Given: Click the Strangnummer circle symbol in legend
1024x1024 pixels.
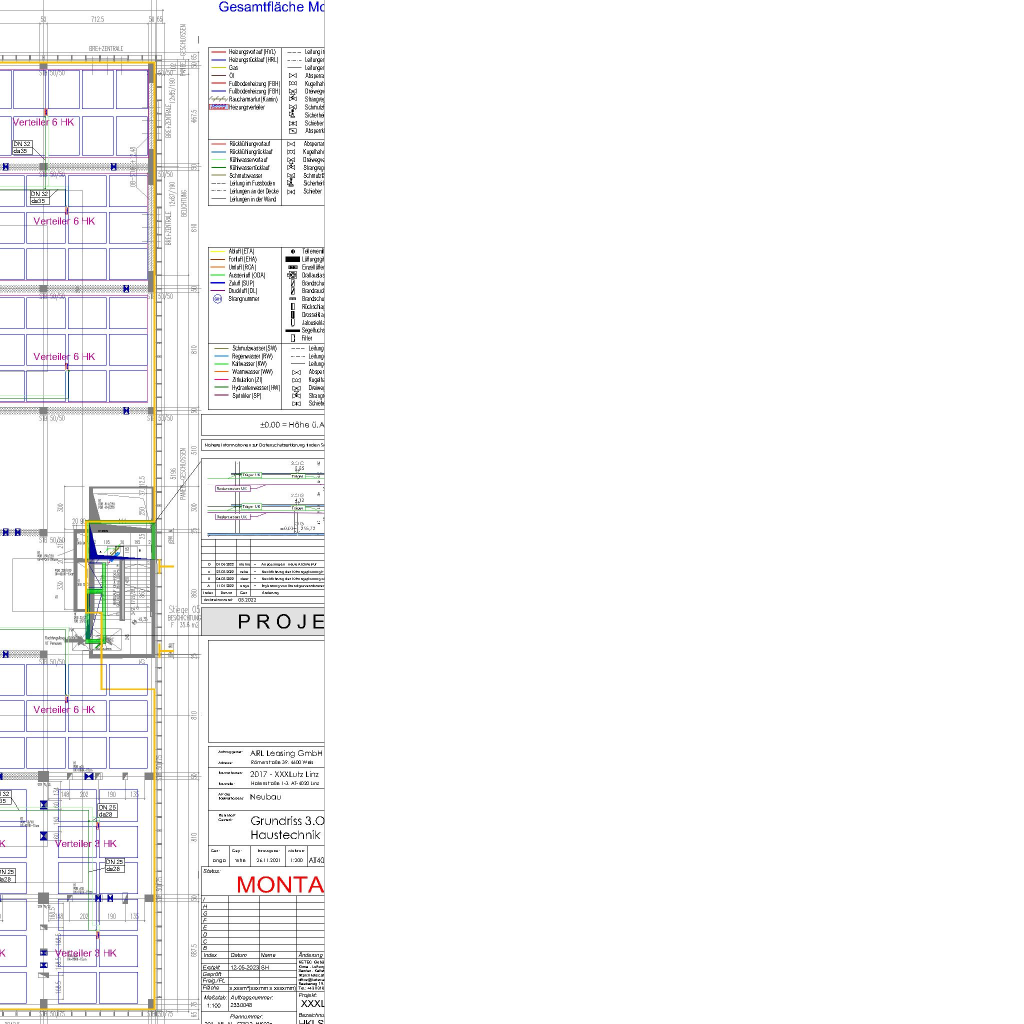Looking at the screenshot, I should 217,299.
